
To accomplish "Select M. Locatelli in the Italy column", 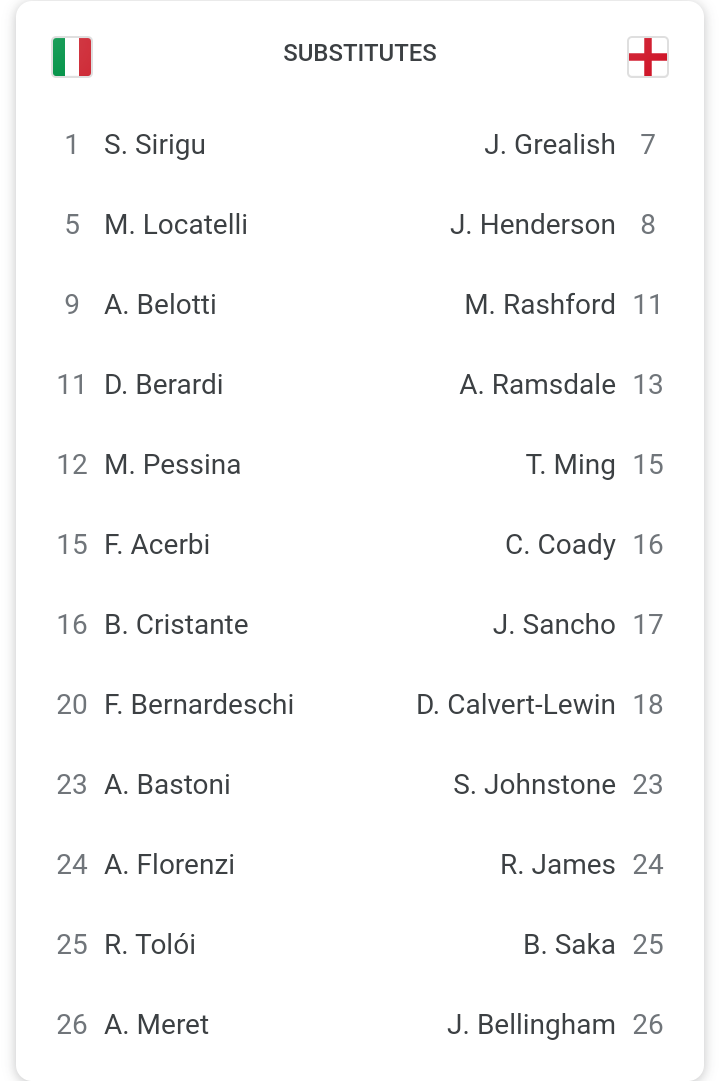I will [176, 224].
